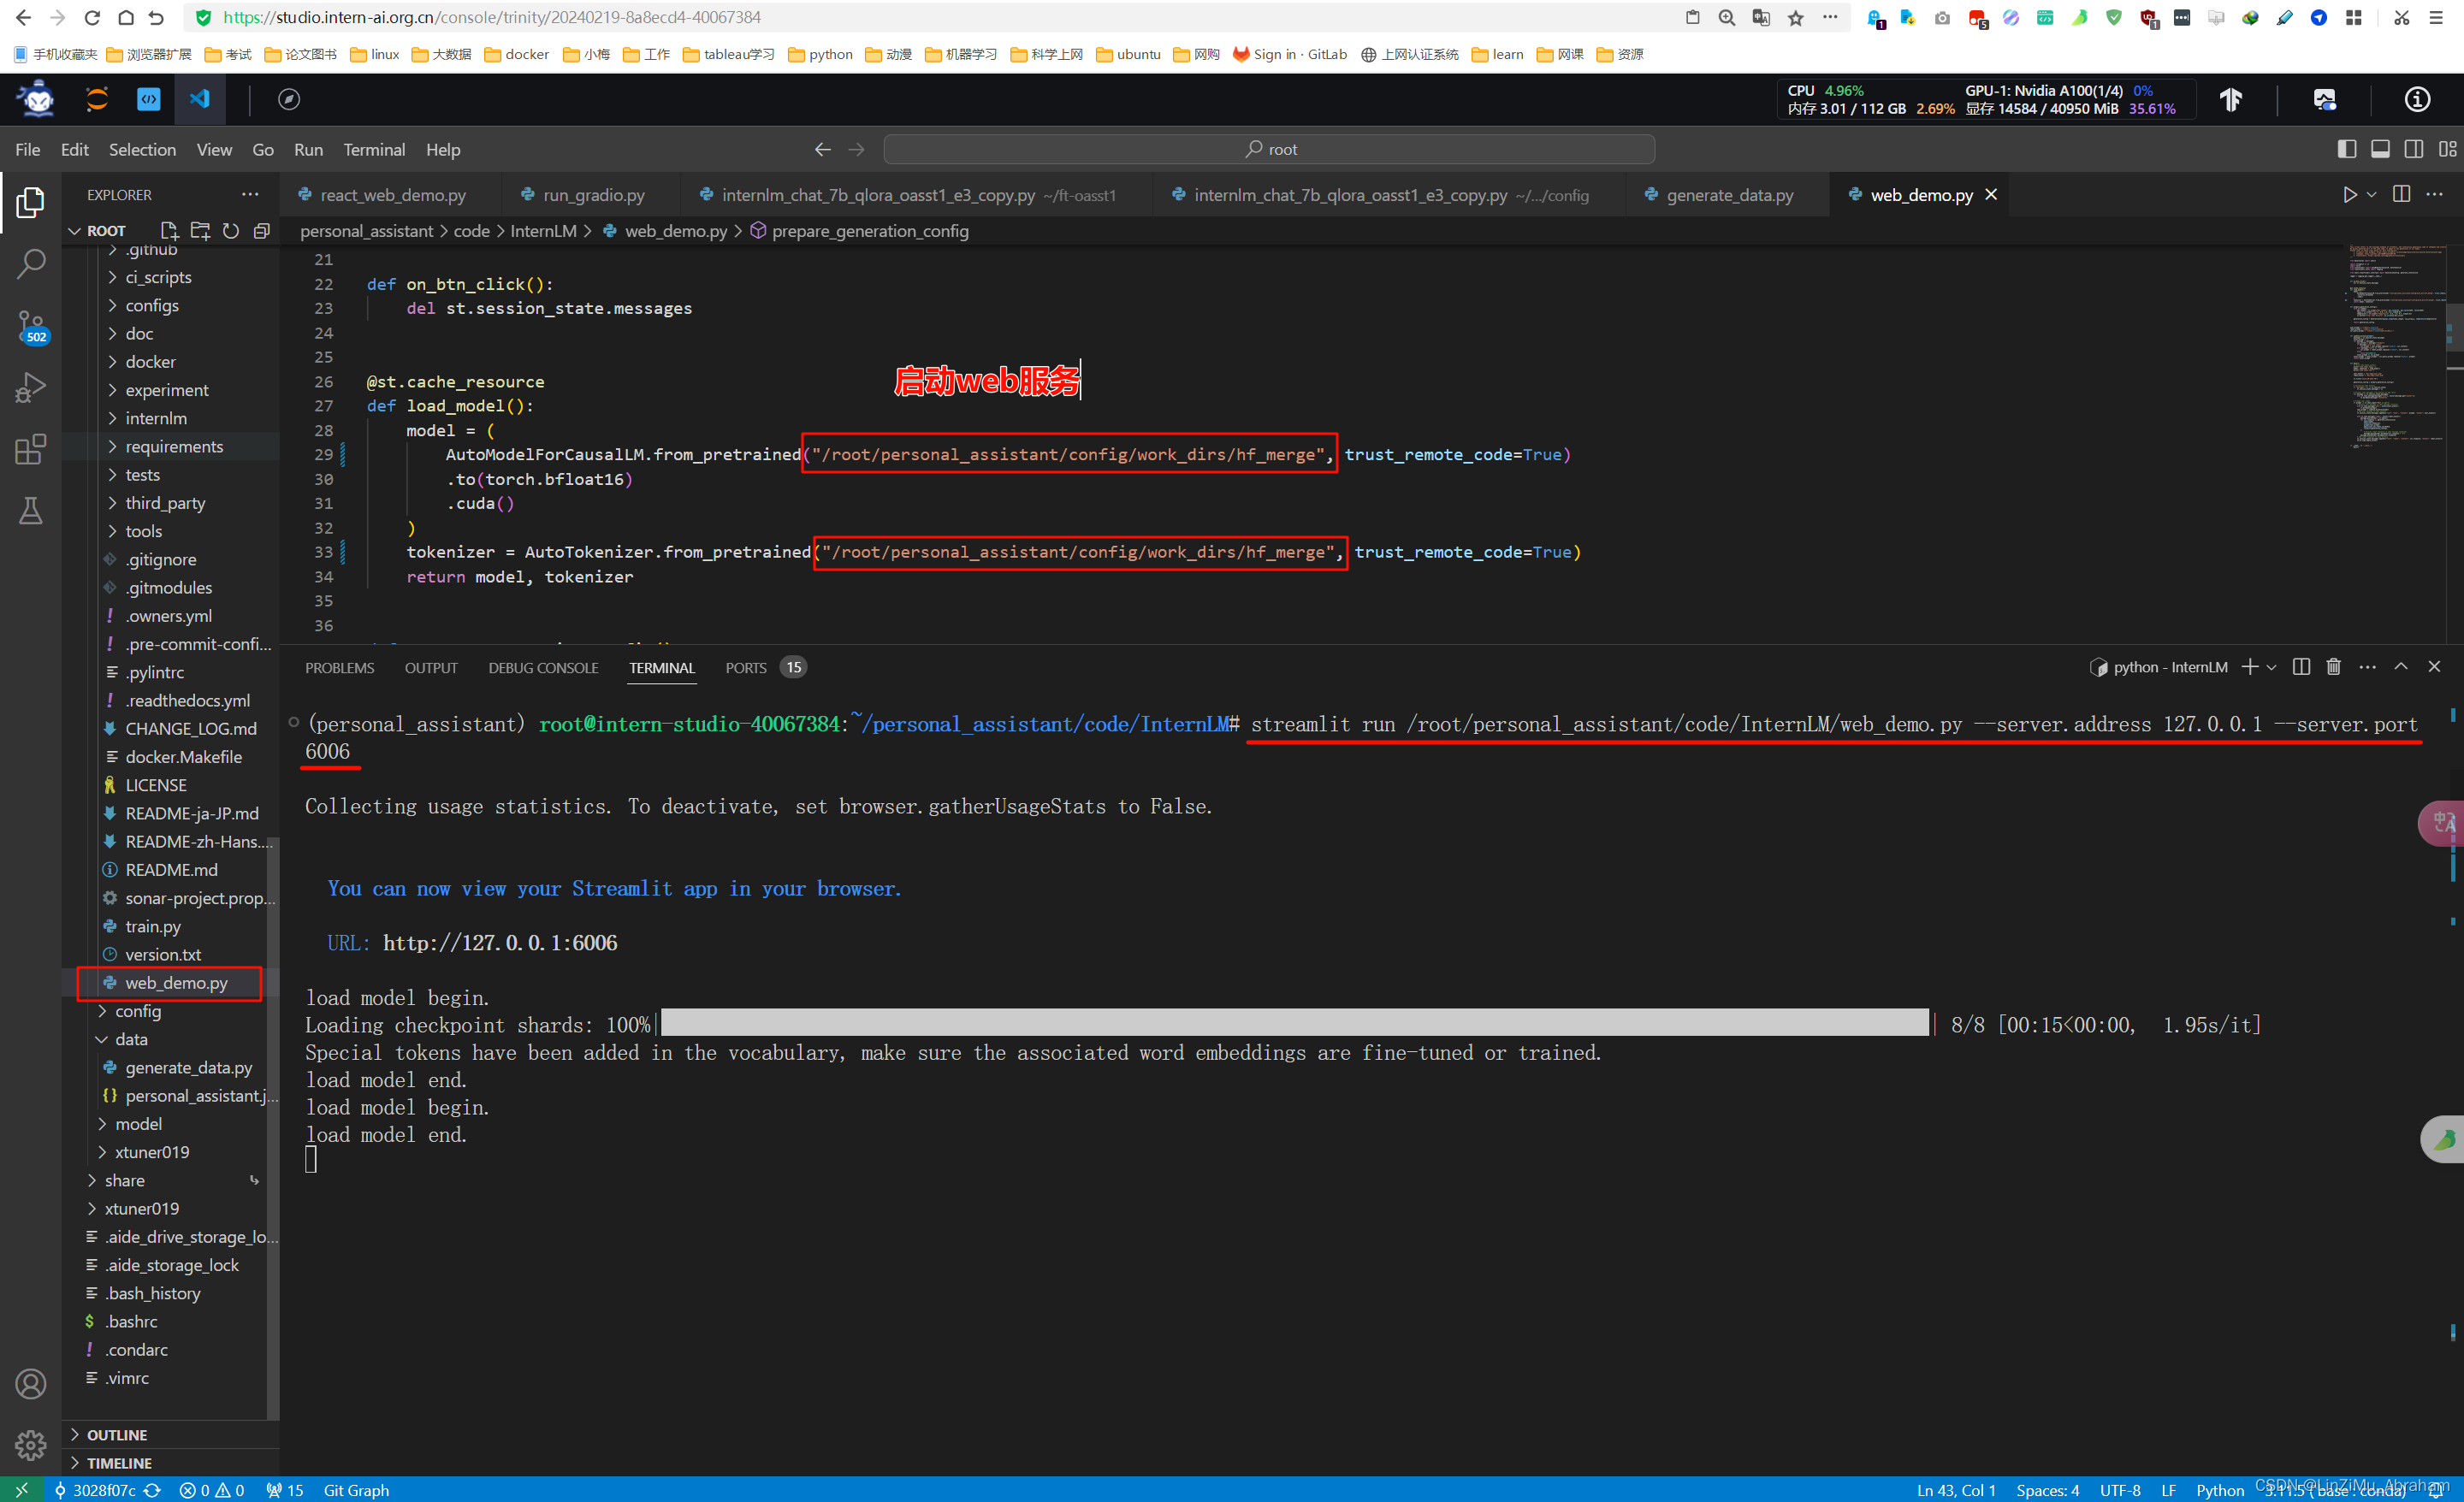2464x1502 pixels.
Task: Customize layout button in title bar
Action: [x=2447, y=149]
